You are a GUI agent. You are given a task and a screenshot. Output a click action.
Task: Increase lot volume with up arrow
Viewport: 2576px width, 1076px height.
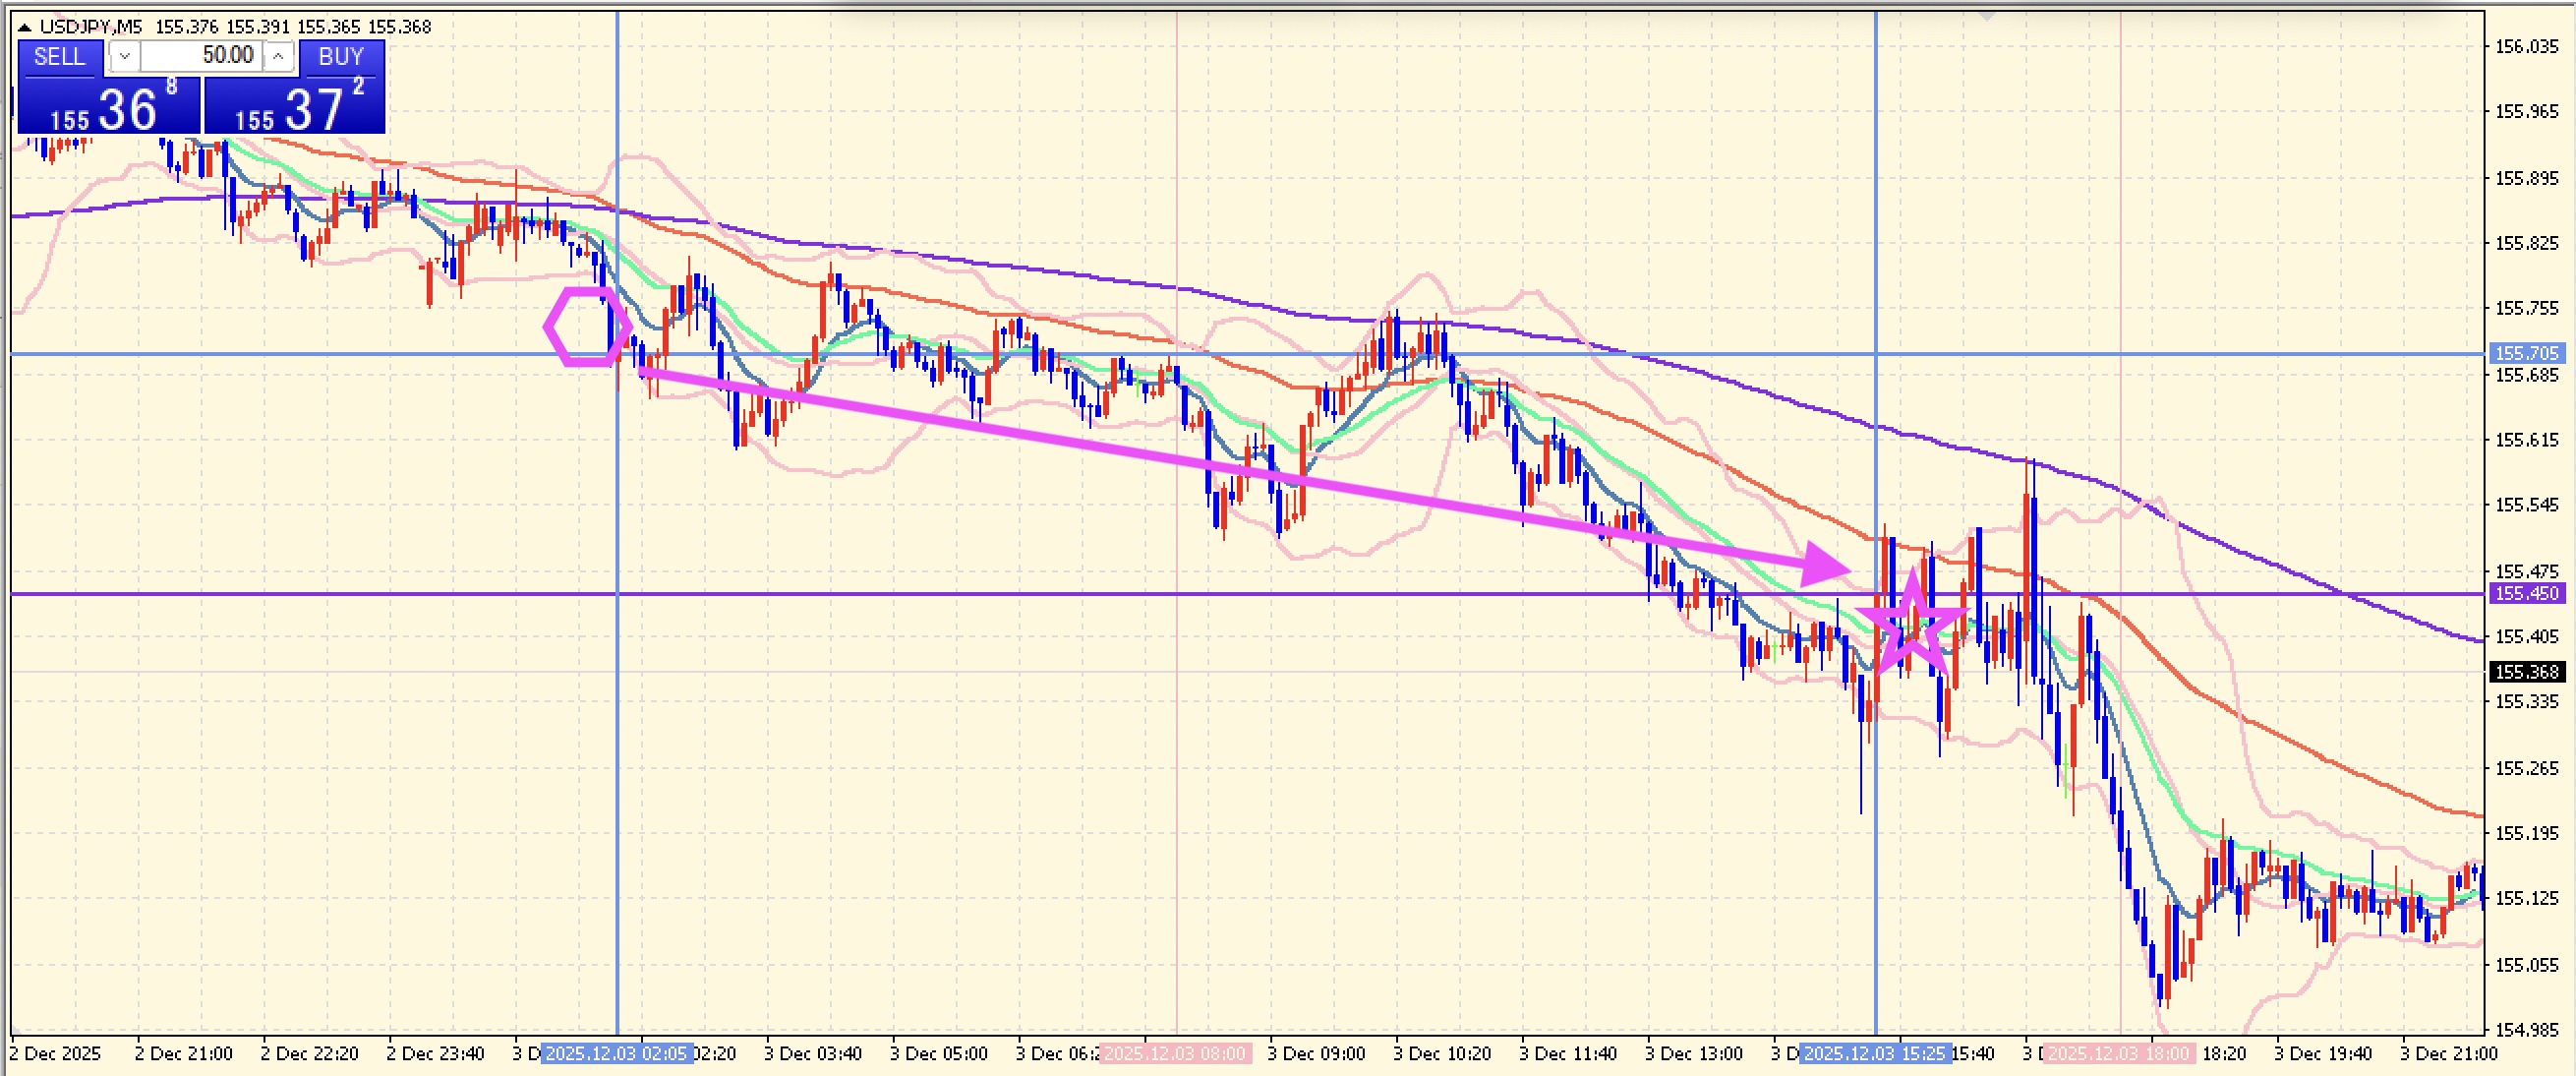(x=279, y=57)
